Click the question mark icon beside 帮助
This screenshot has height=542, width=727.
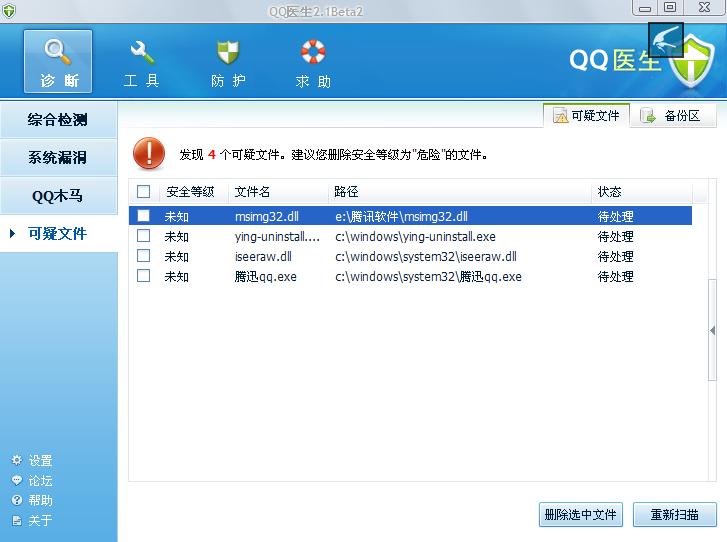(x=17, y=500)
